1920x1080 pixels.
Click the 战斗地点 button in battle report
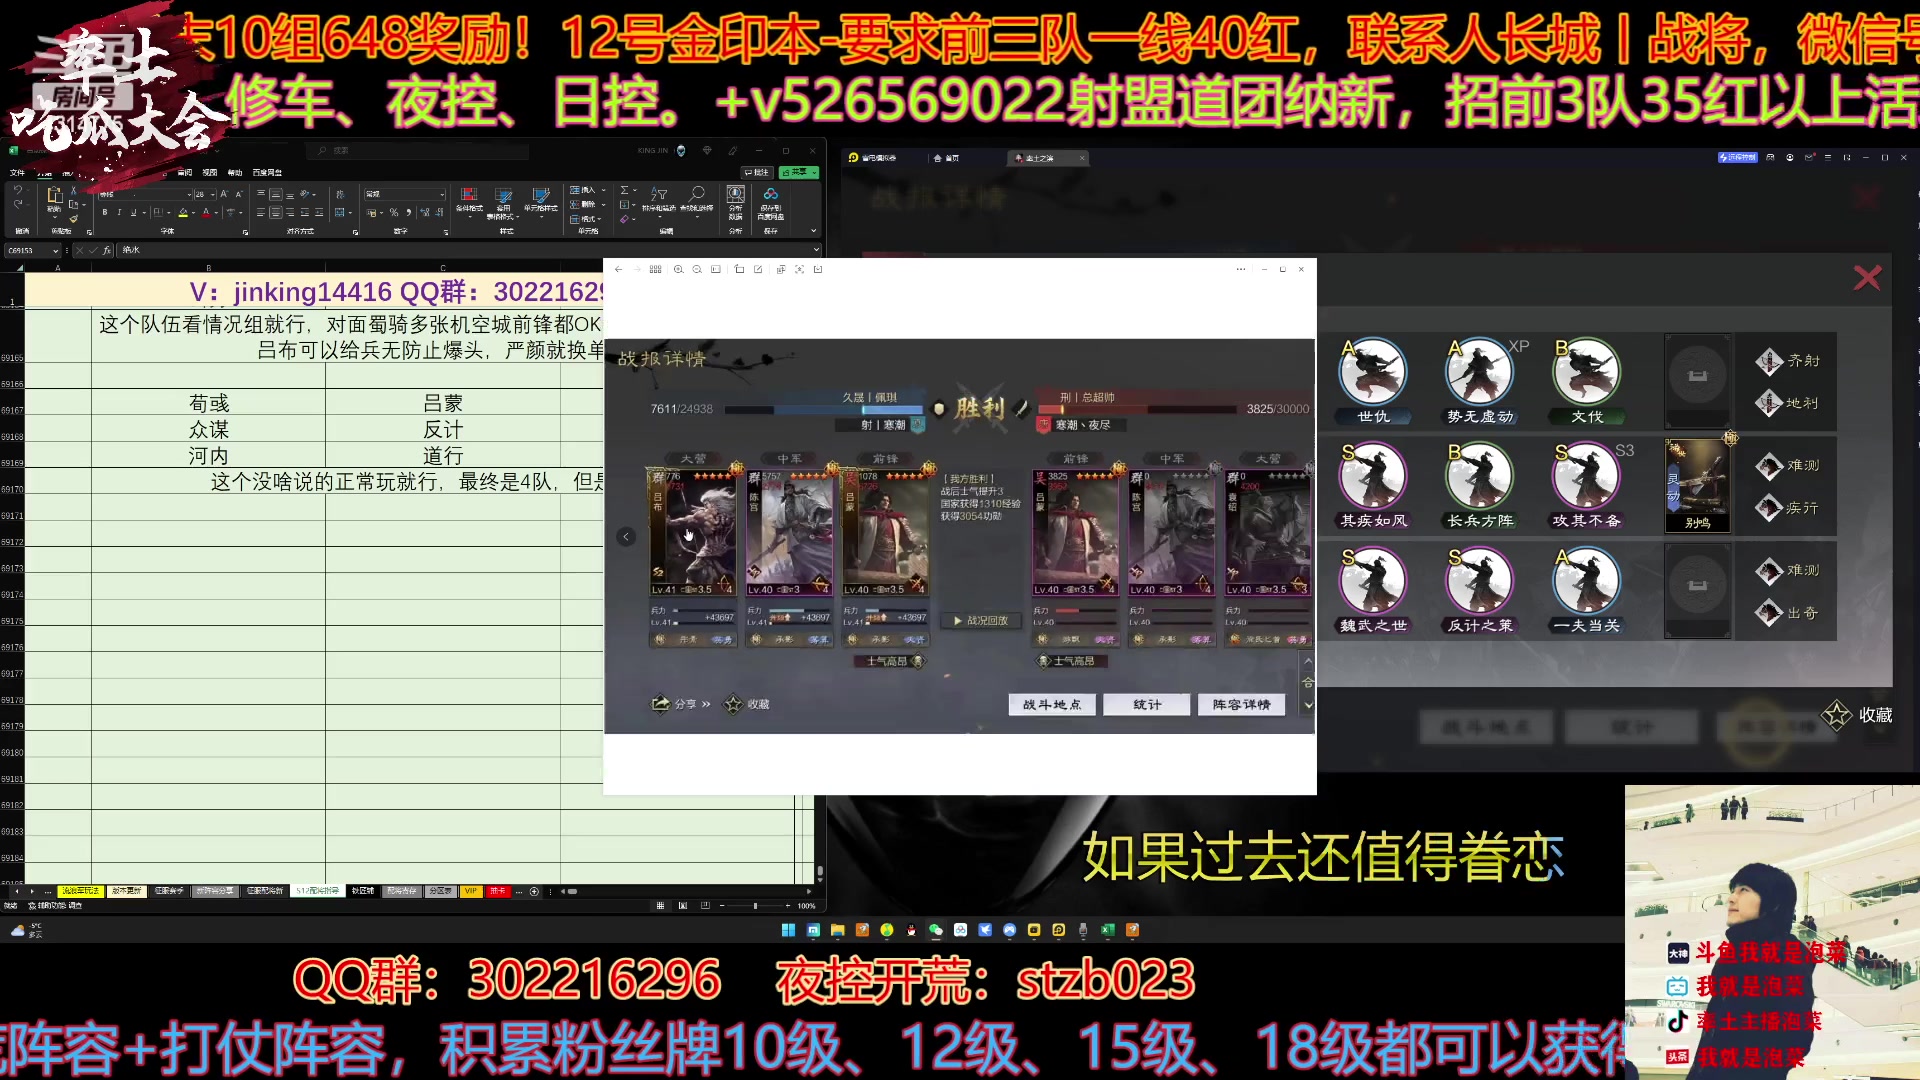[x=1052, y=704]
